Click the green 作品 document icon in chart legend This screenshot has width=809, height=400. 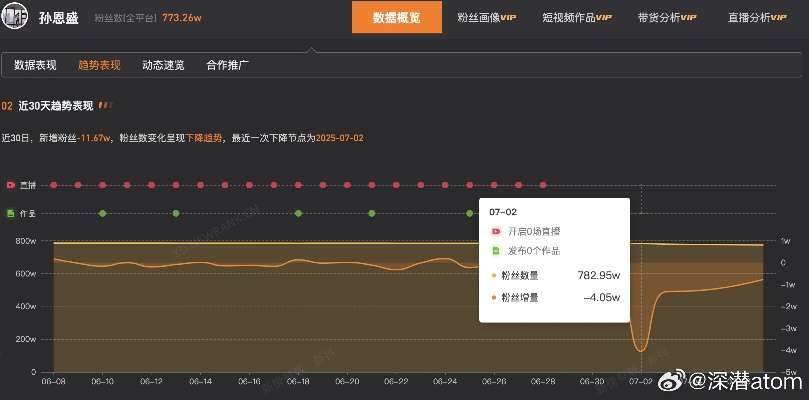10,213
